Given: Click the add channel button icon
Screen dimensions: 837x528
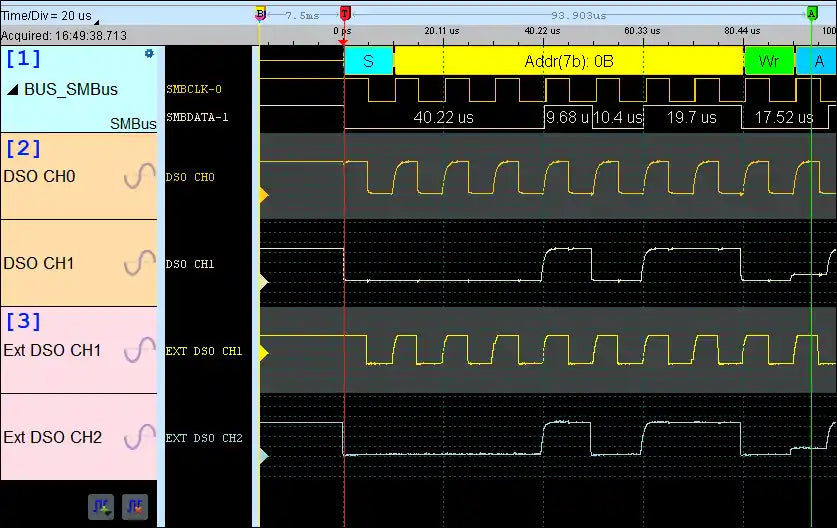Looking at the screenshot, I should pyautogui.click(x=101, y=506).
